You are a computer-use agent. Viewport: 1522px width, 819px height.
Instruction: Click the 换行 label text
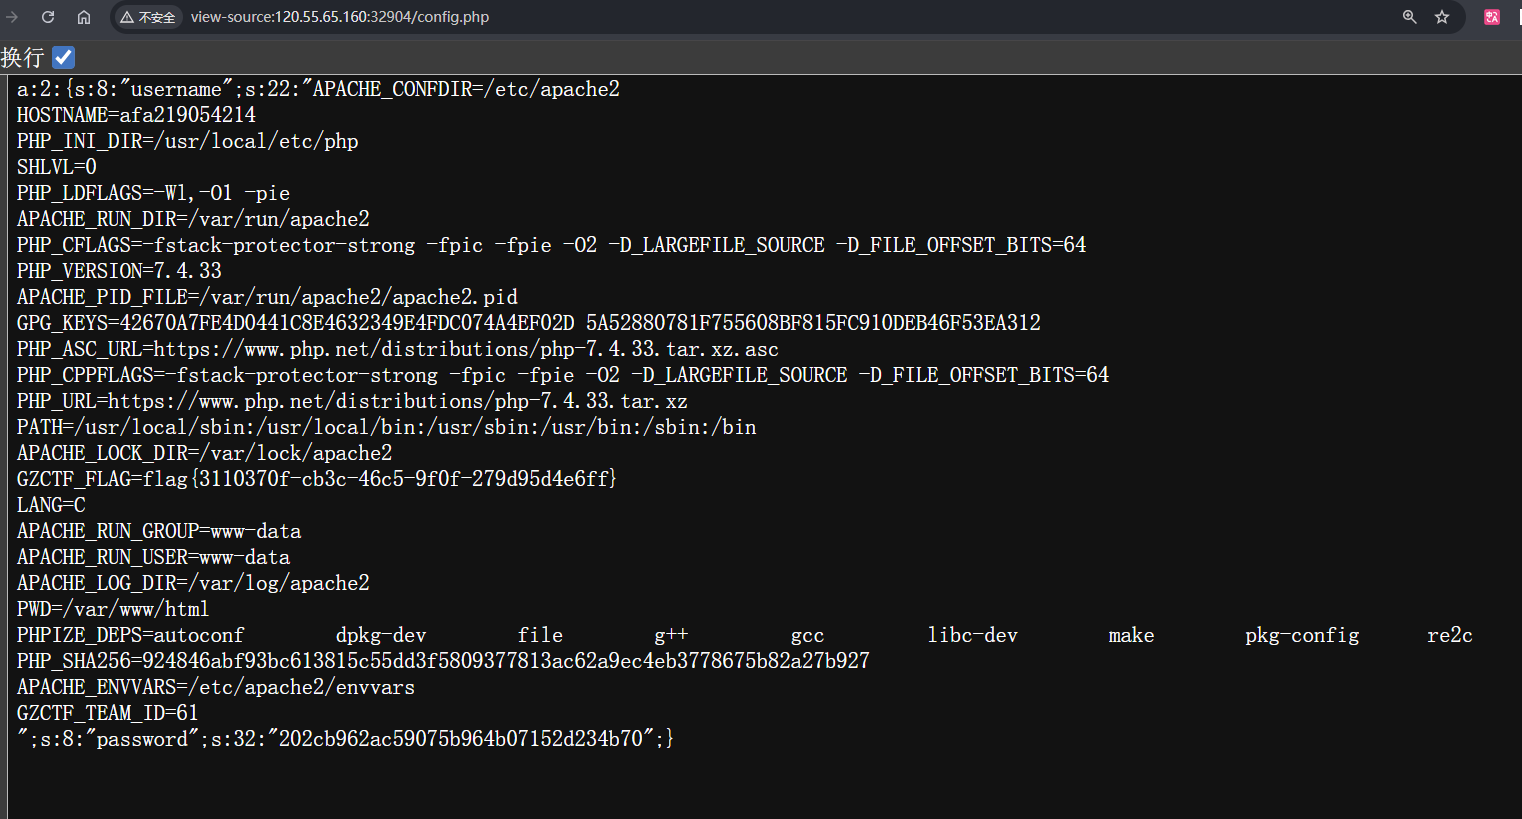click(23, 57)
